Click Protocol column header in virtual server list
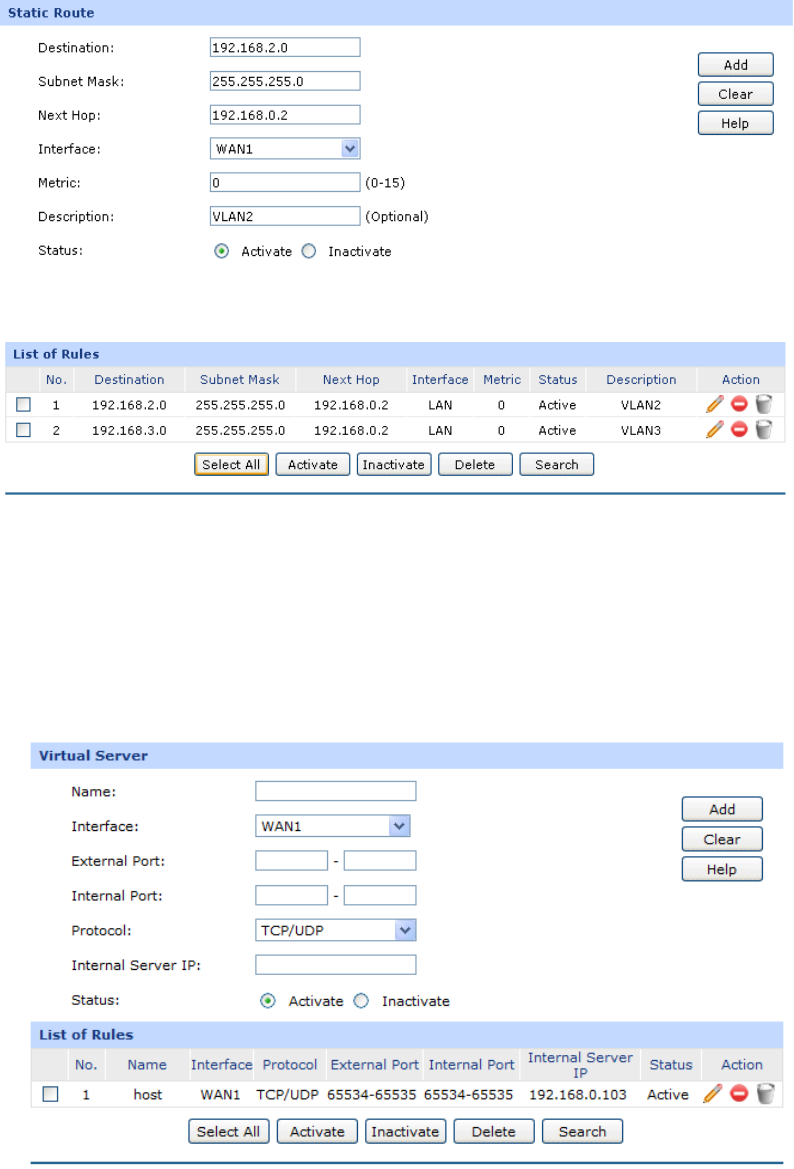The height and width of the screenshot is (1169, 794). point(290,1065)
